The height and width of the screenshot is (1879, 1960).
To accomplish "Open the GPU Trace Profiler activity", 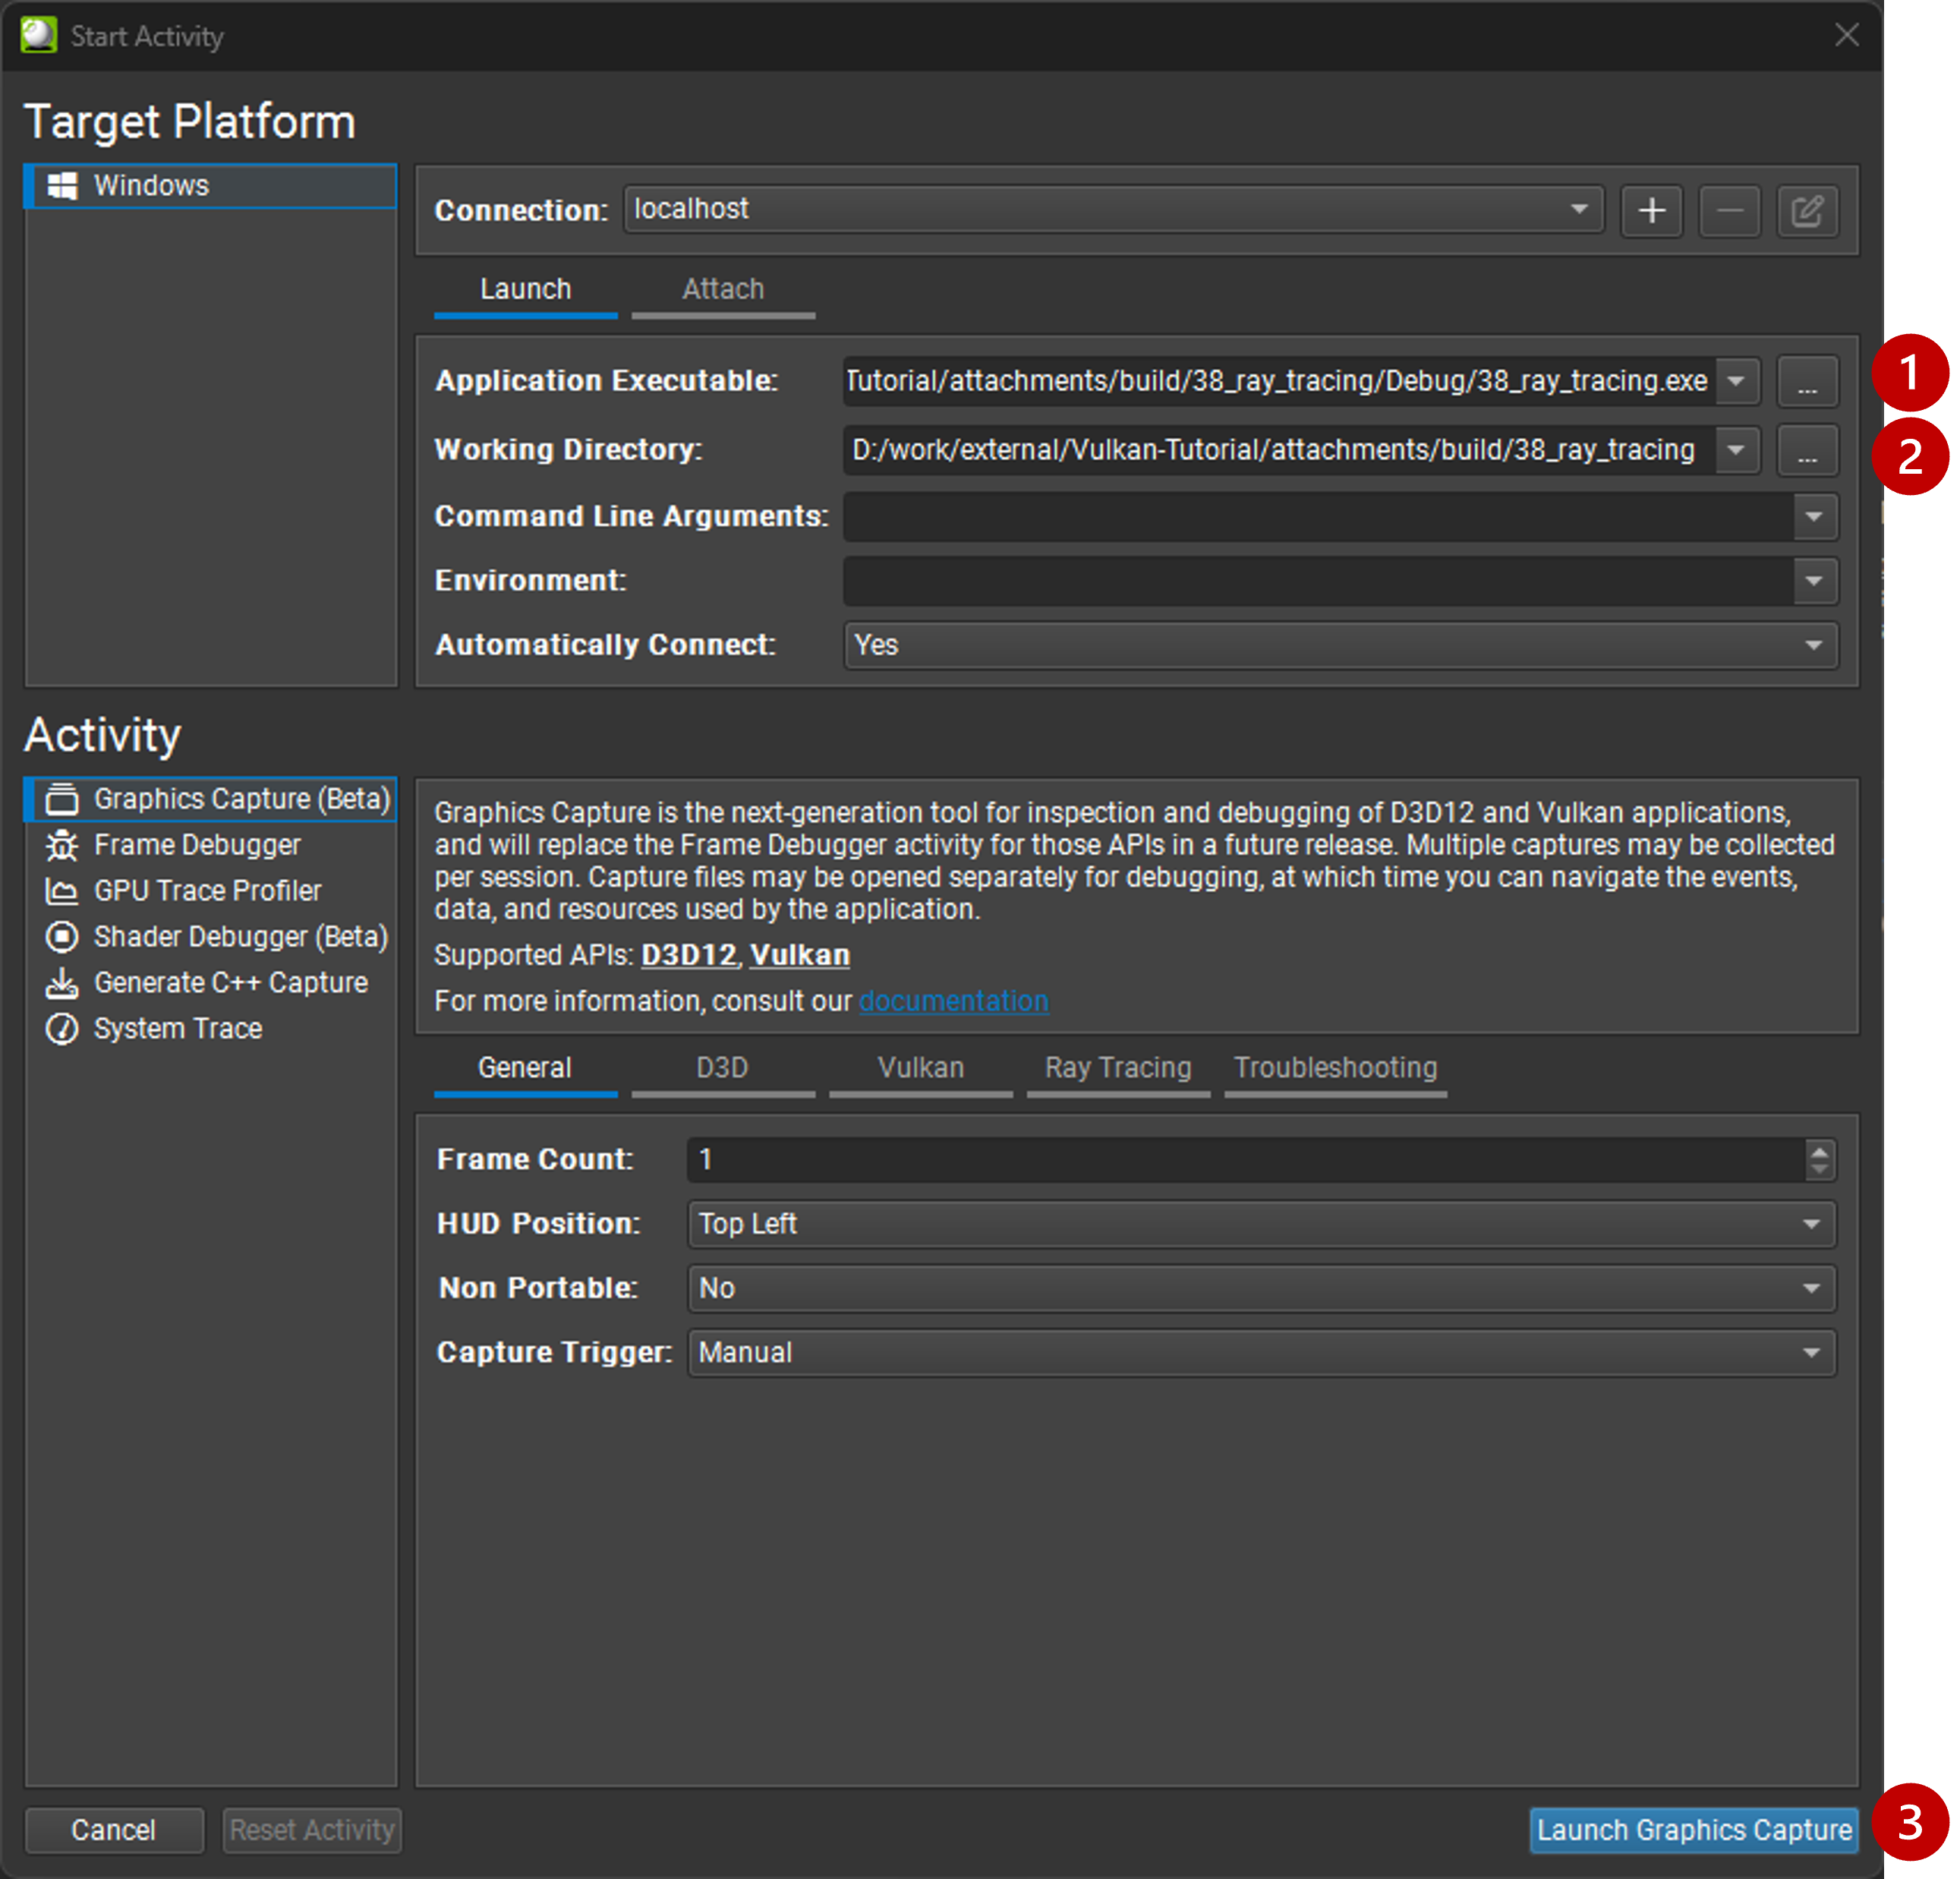I will (207, 890).
